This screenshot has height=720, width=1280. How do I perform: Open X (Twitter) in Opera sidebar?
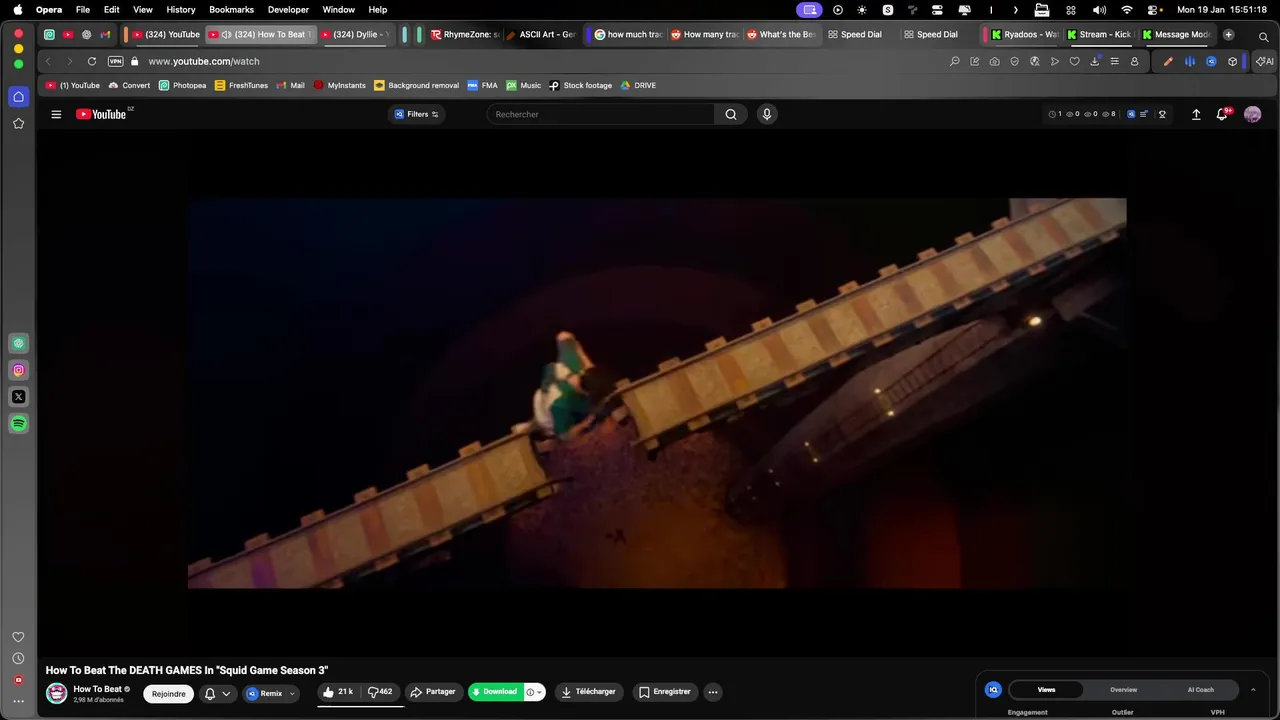[x=18, y=397]
